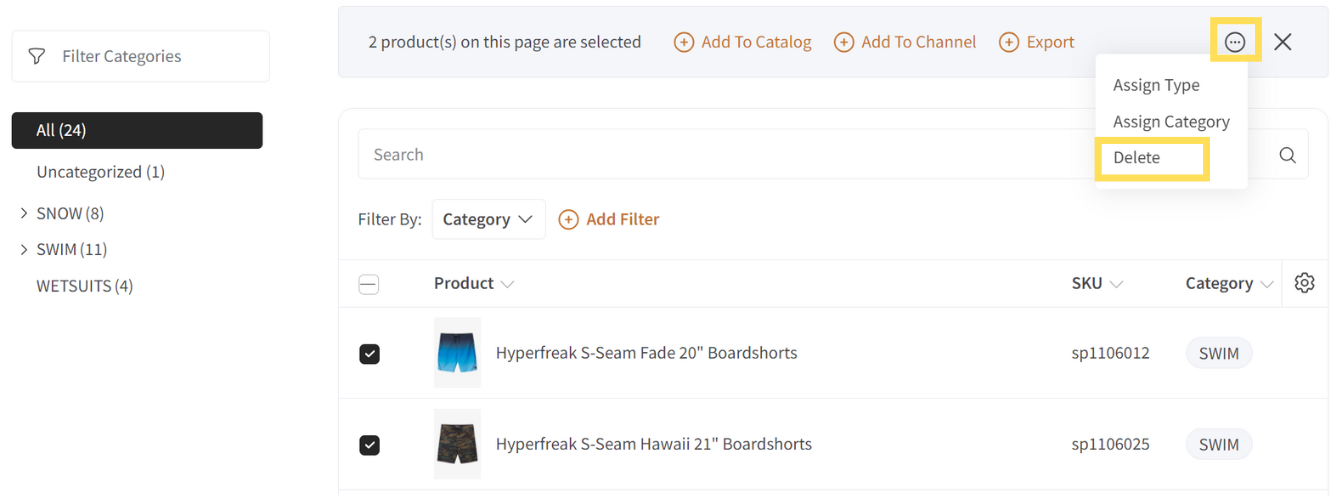Screen dimensions: 1343x503
Task: Export the selected products
Action: 1037,42
